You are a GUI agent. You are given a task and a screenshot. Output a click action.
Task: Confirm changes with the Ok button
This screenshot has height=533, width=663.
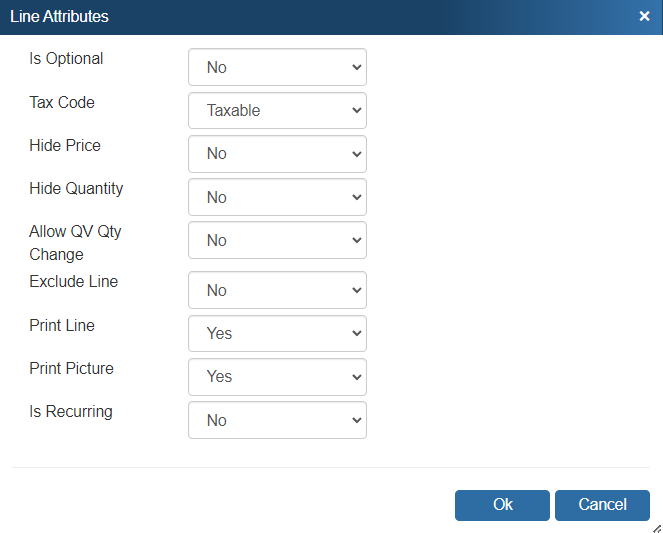click(x=502, y=505)
